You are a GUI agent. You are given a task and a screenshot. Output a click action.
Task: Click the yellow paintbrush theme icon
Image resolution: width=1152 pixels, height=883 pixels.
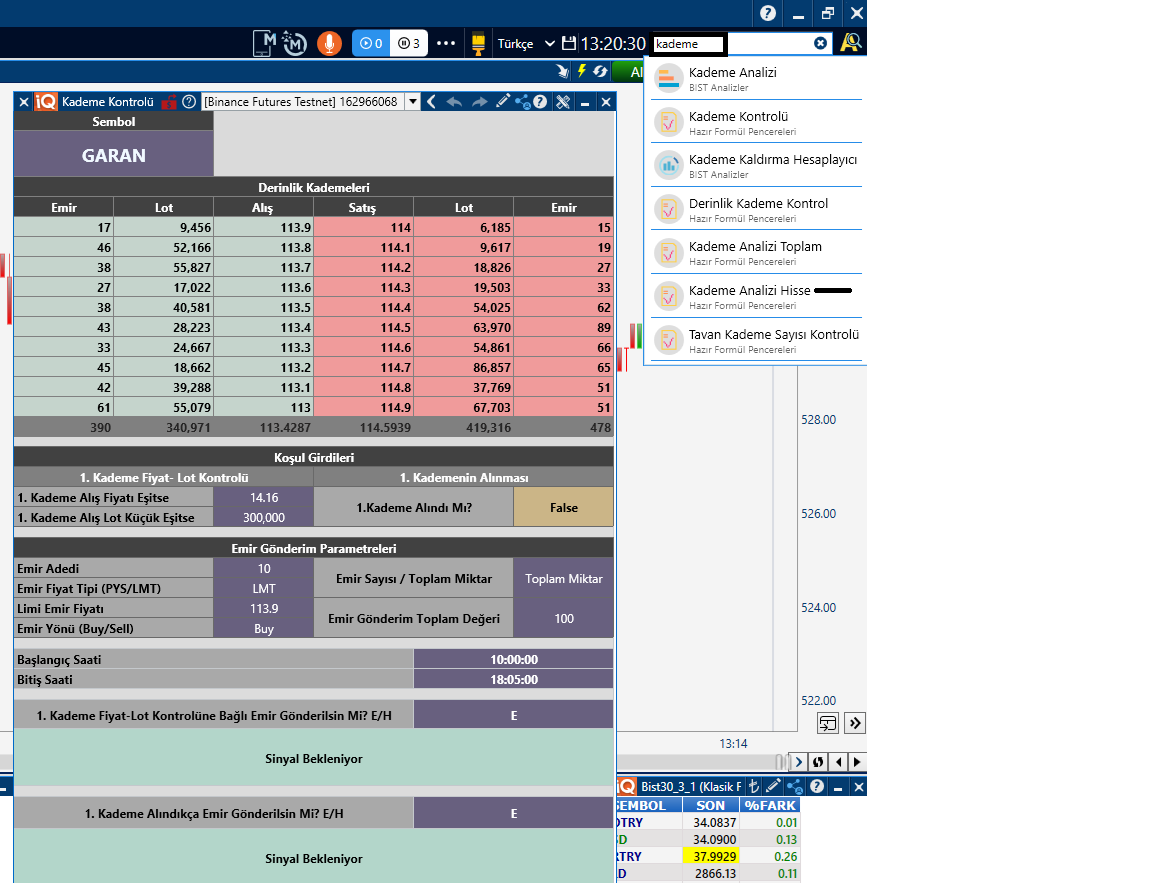click(x=478, y=43)
